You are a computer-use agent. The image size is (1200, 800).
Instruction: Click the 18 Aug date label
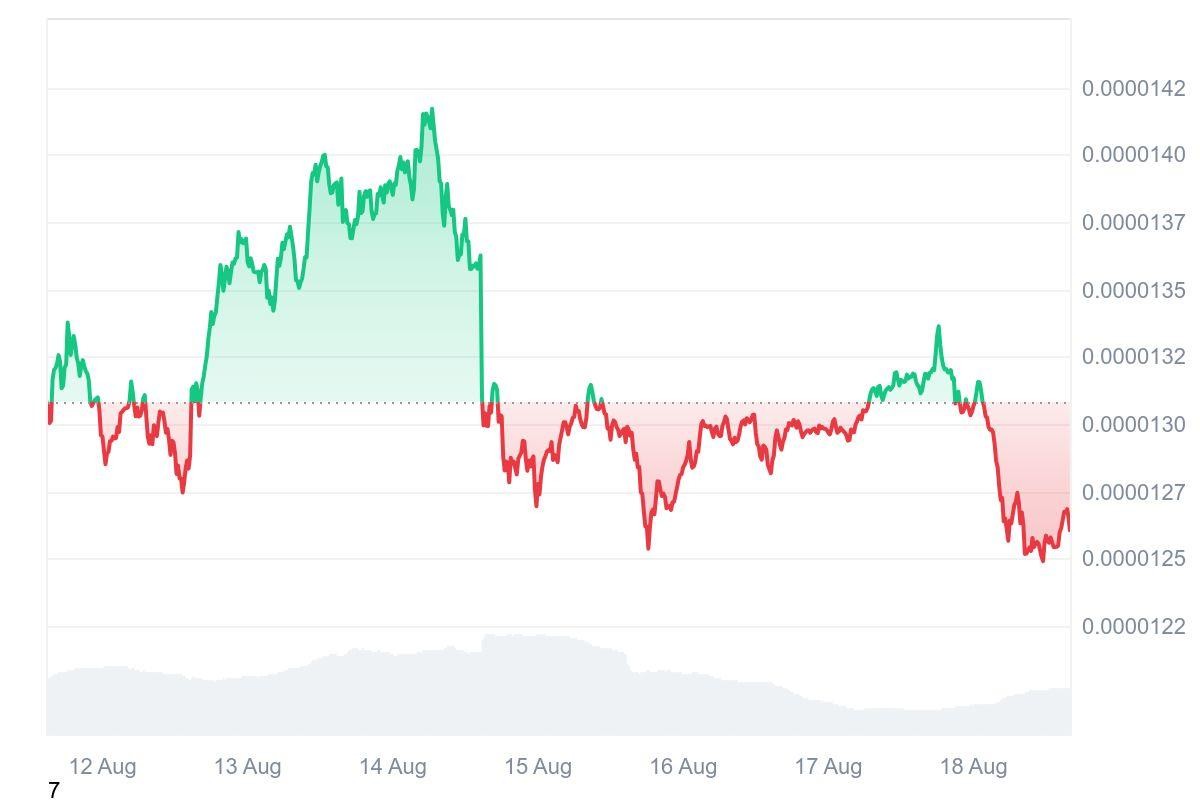click(973, 767)
